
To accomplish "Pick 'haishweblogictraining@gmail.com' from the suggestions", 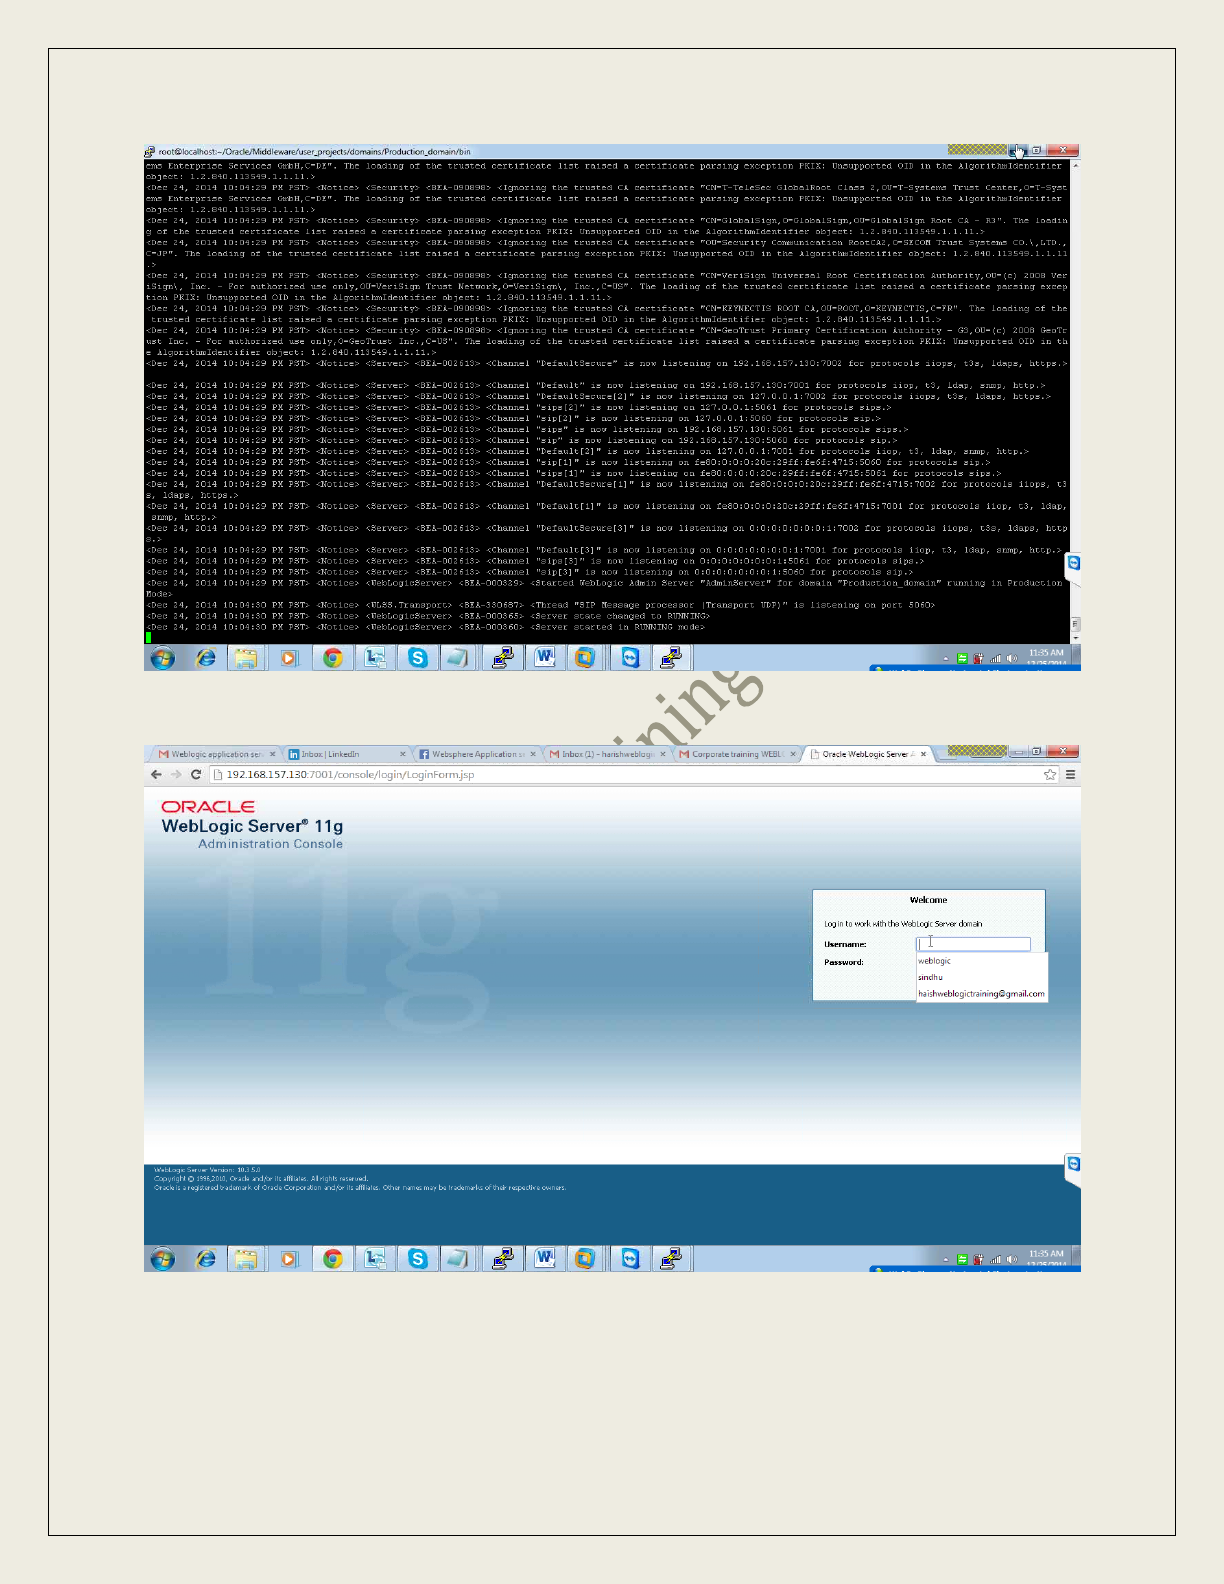I will [x=981, y=994].
